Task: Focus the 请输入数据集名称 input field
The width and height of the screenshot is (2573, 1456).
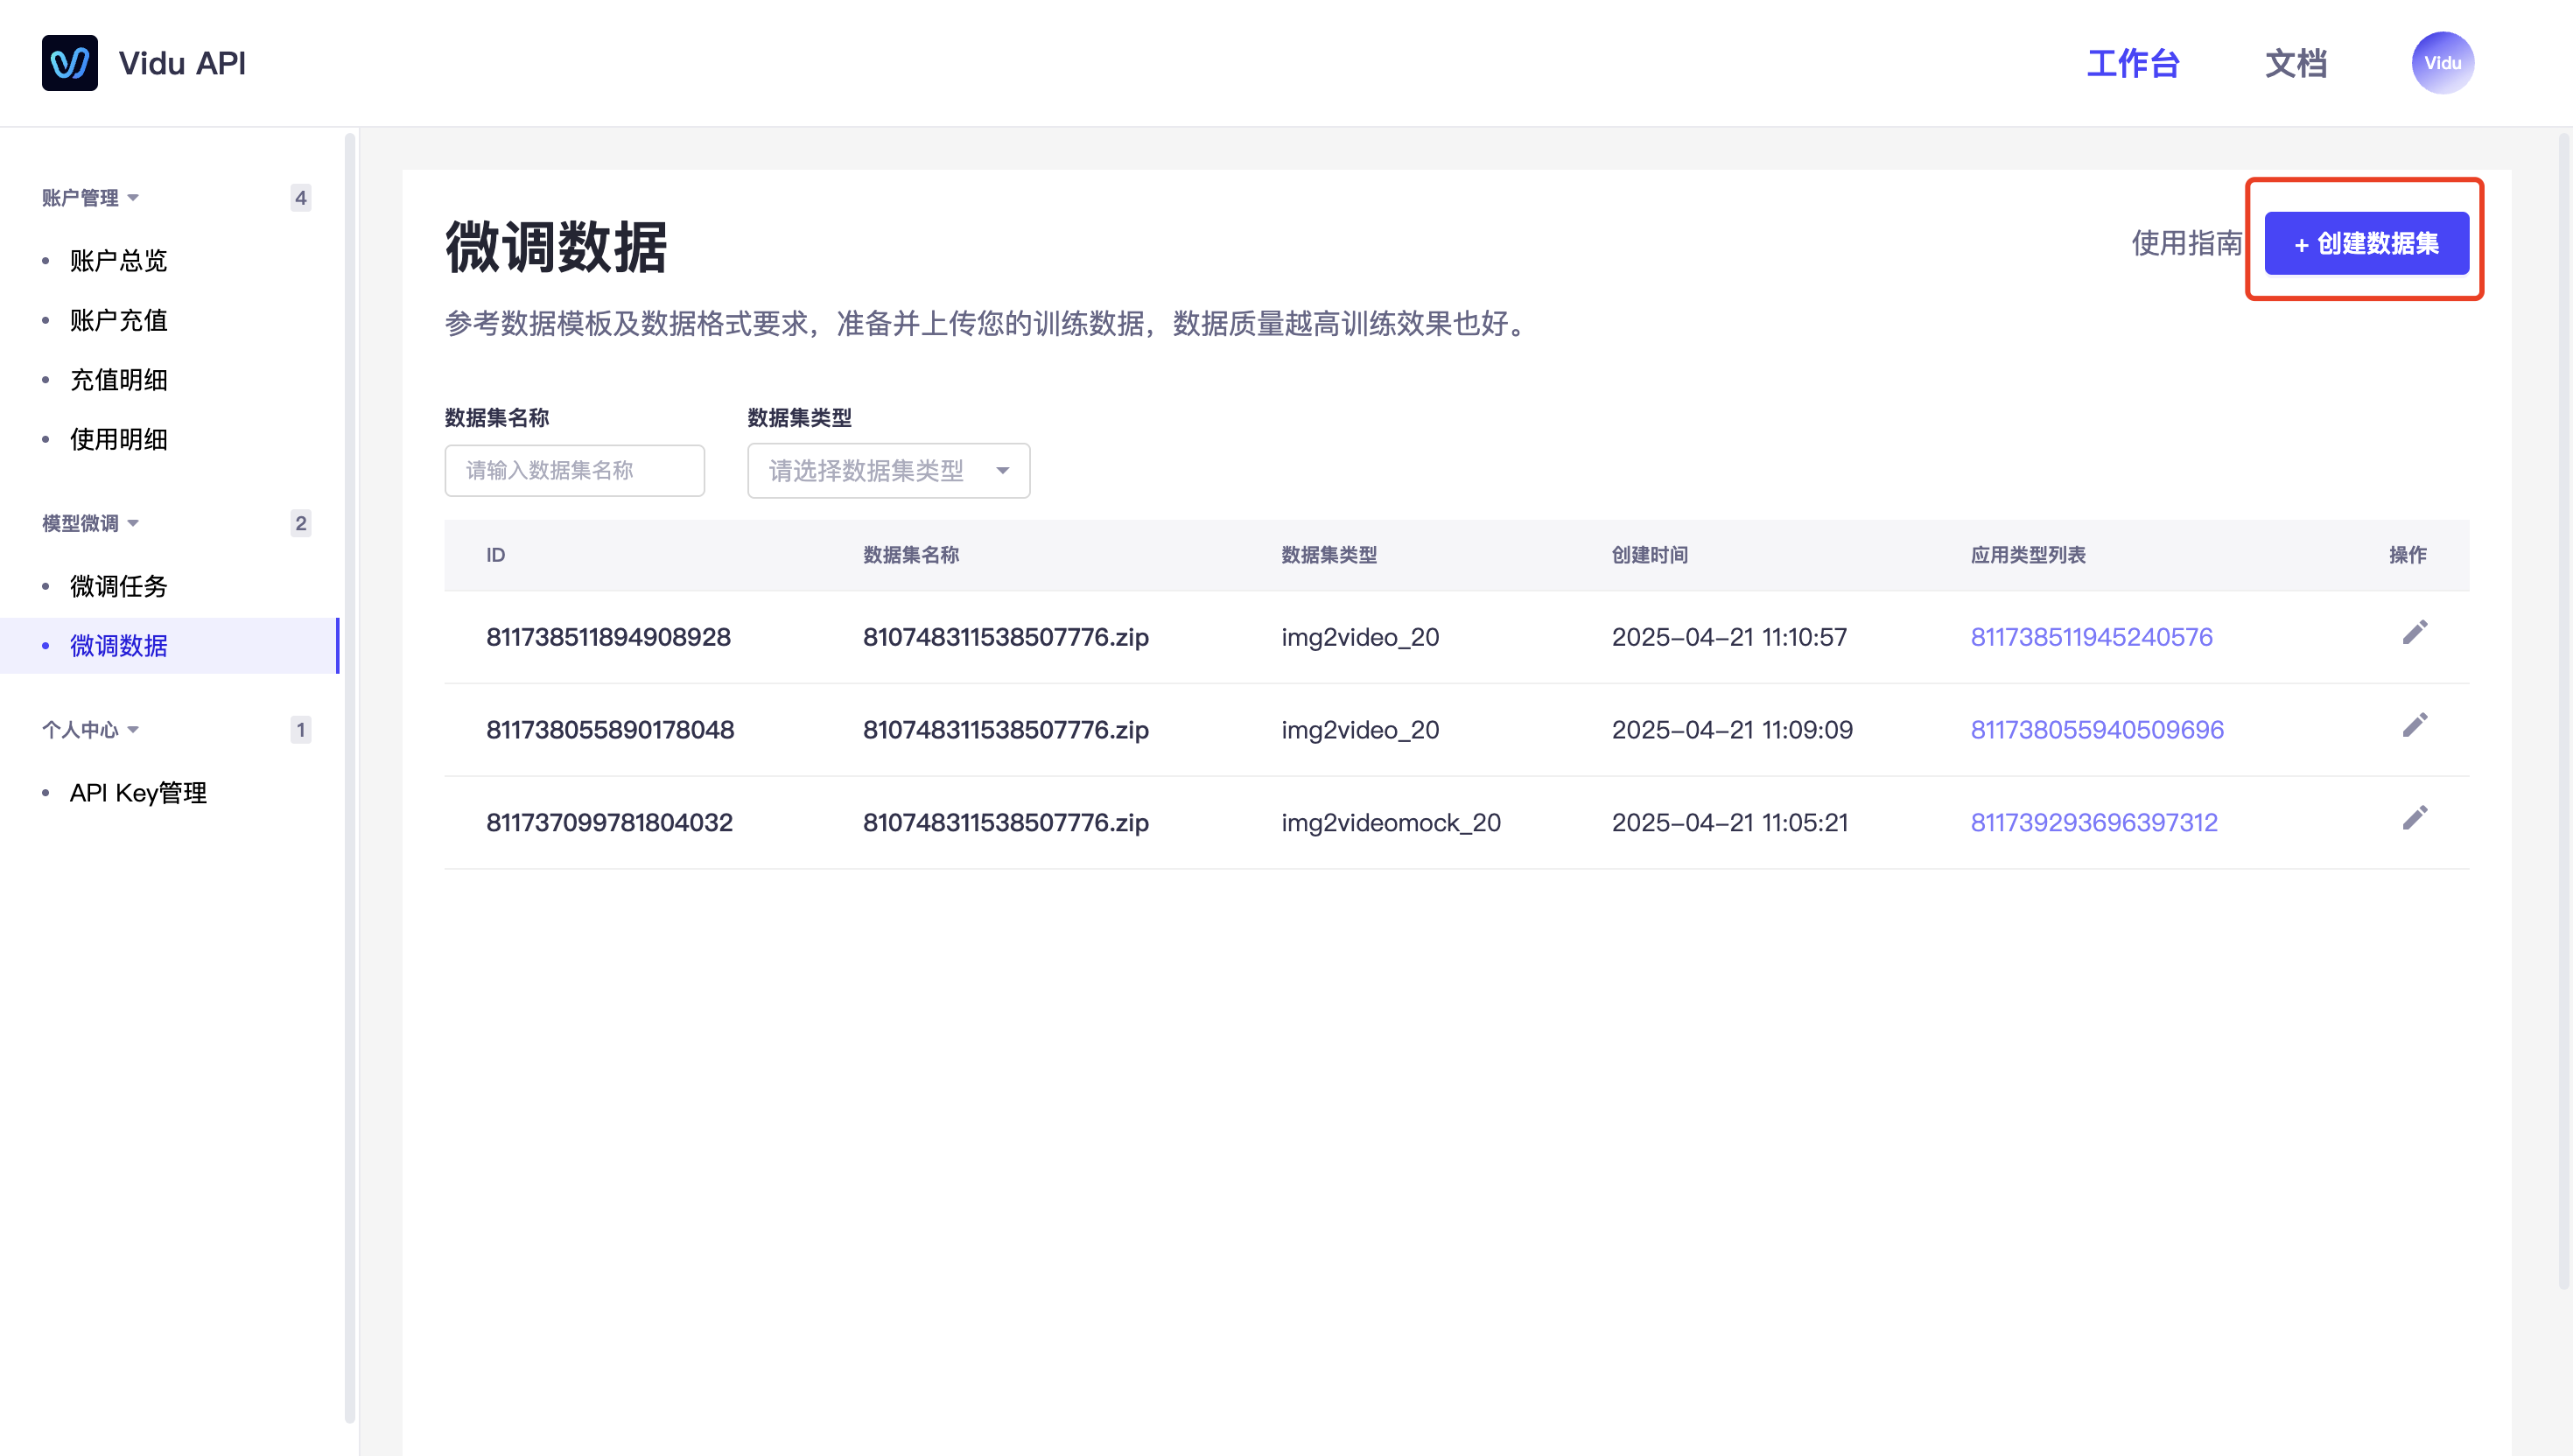Action: pyautogui.click(x=574, y=471)
